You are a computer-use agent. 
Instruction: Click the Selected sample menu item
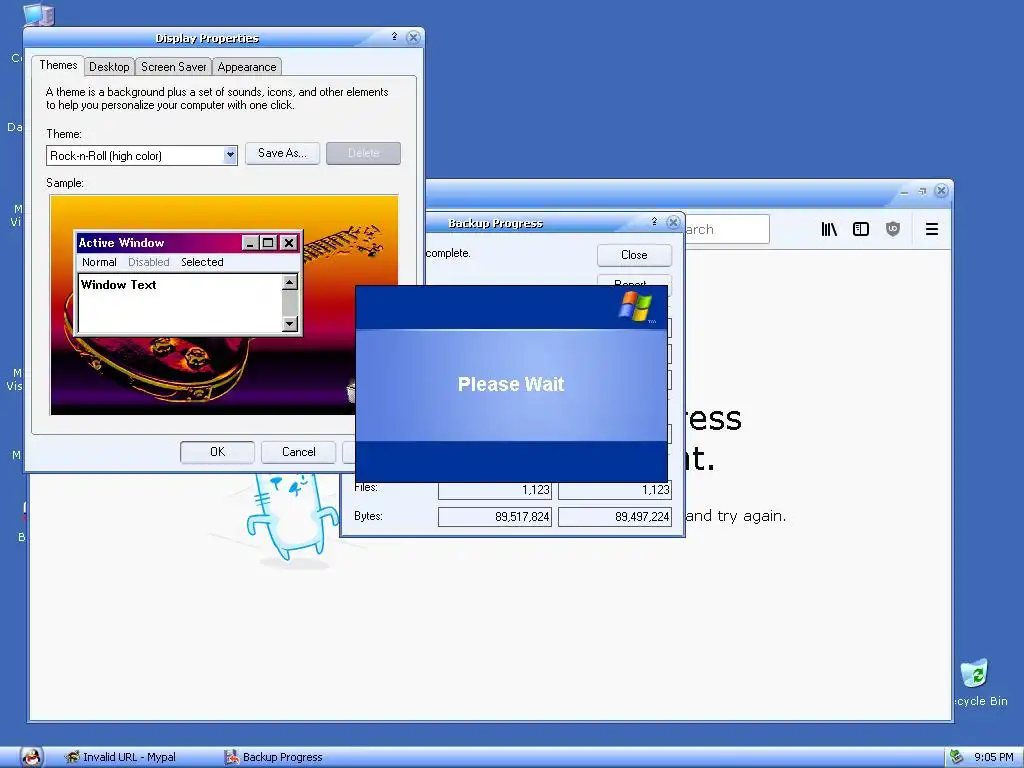pyautogui.click(x=202, y=262)
